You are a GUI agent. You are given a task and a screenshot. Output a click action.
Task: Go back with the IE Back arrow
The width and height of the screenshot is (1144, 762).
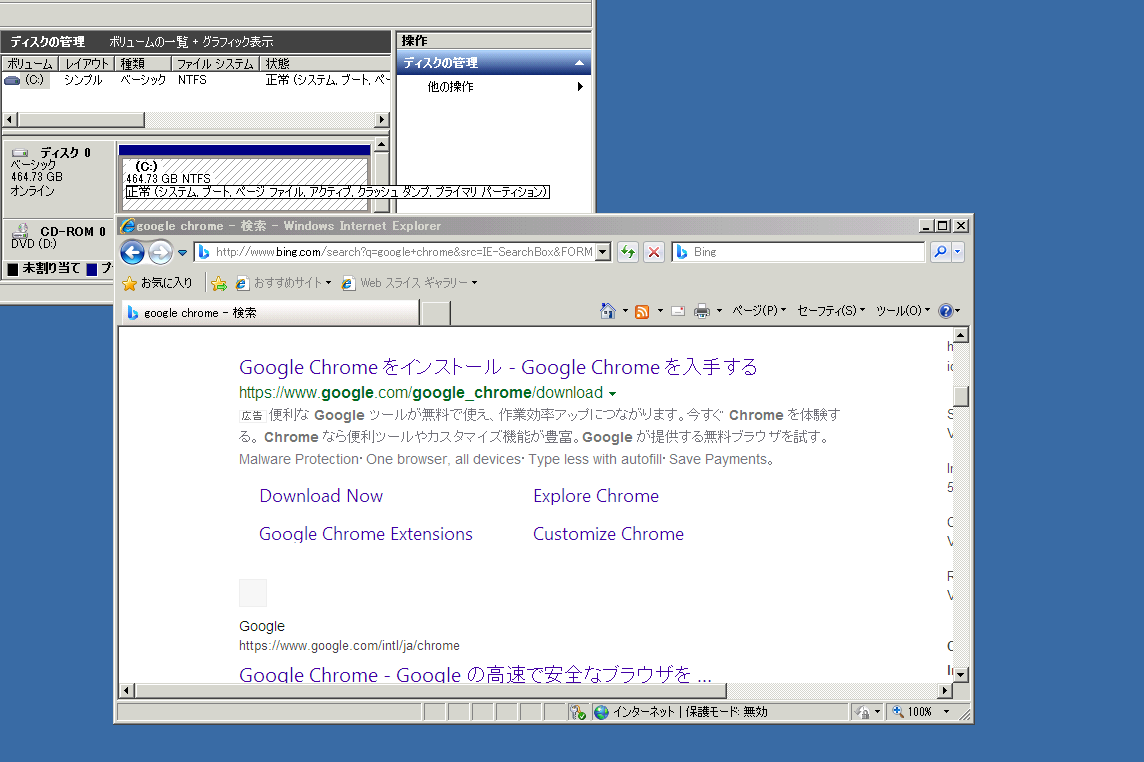pyautogui.click(x=132, y=253)
